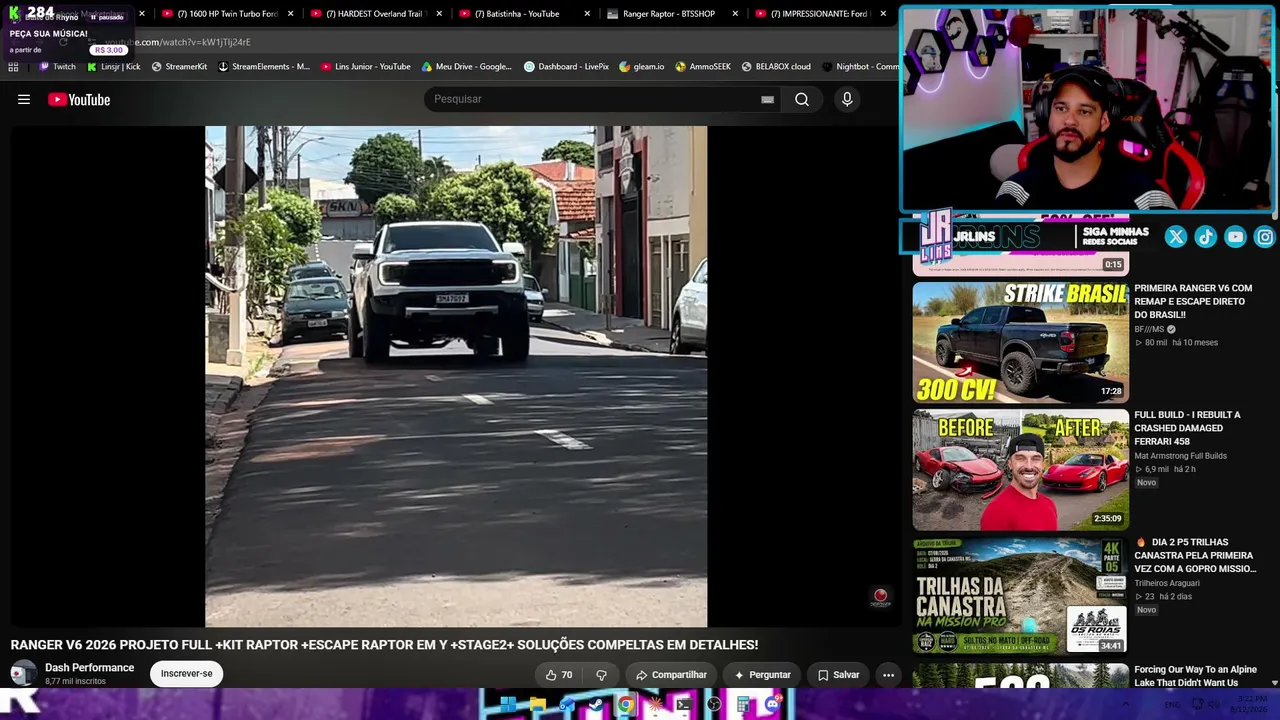Open Steam from the taskbar
Viewport: 1280px width, 720px height.
click(x=596, y=705)
